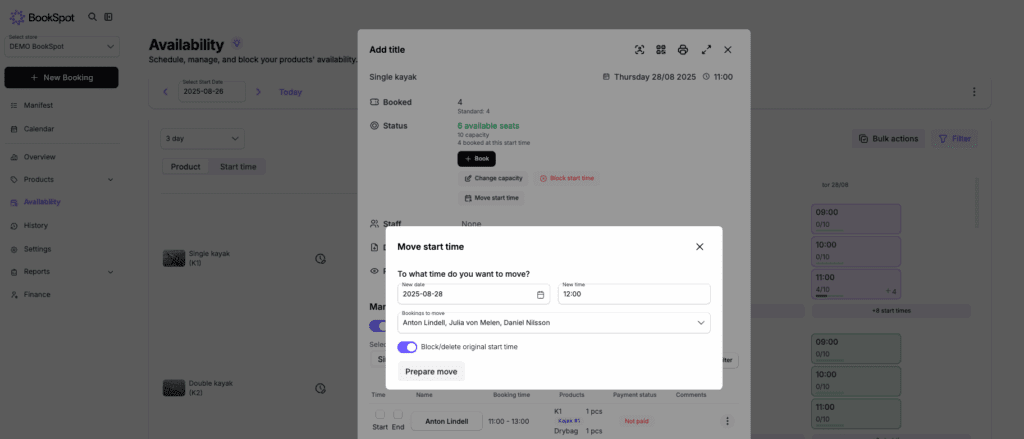Viewport: 1024px width, 439px height.
Task: Go to previous date with left arrow
Action: click(165, 92)
